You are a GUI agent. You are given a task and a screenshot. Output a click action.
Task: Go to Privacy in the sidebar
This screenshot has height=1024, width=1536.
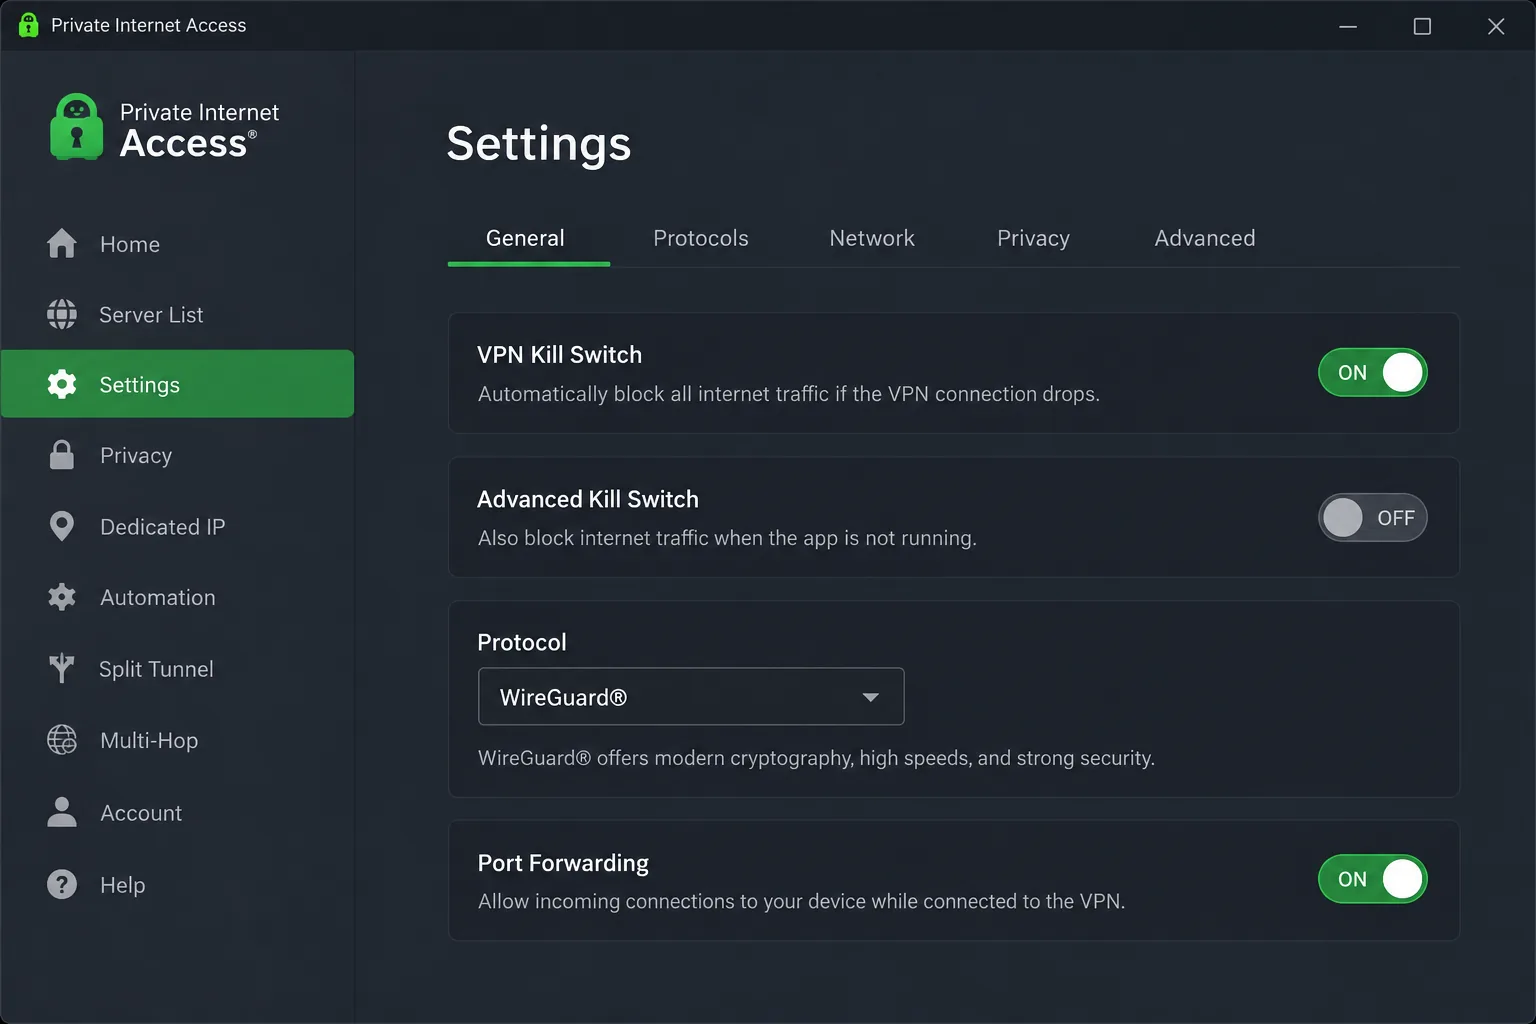coord(136,456)
